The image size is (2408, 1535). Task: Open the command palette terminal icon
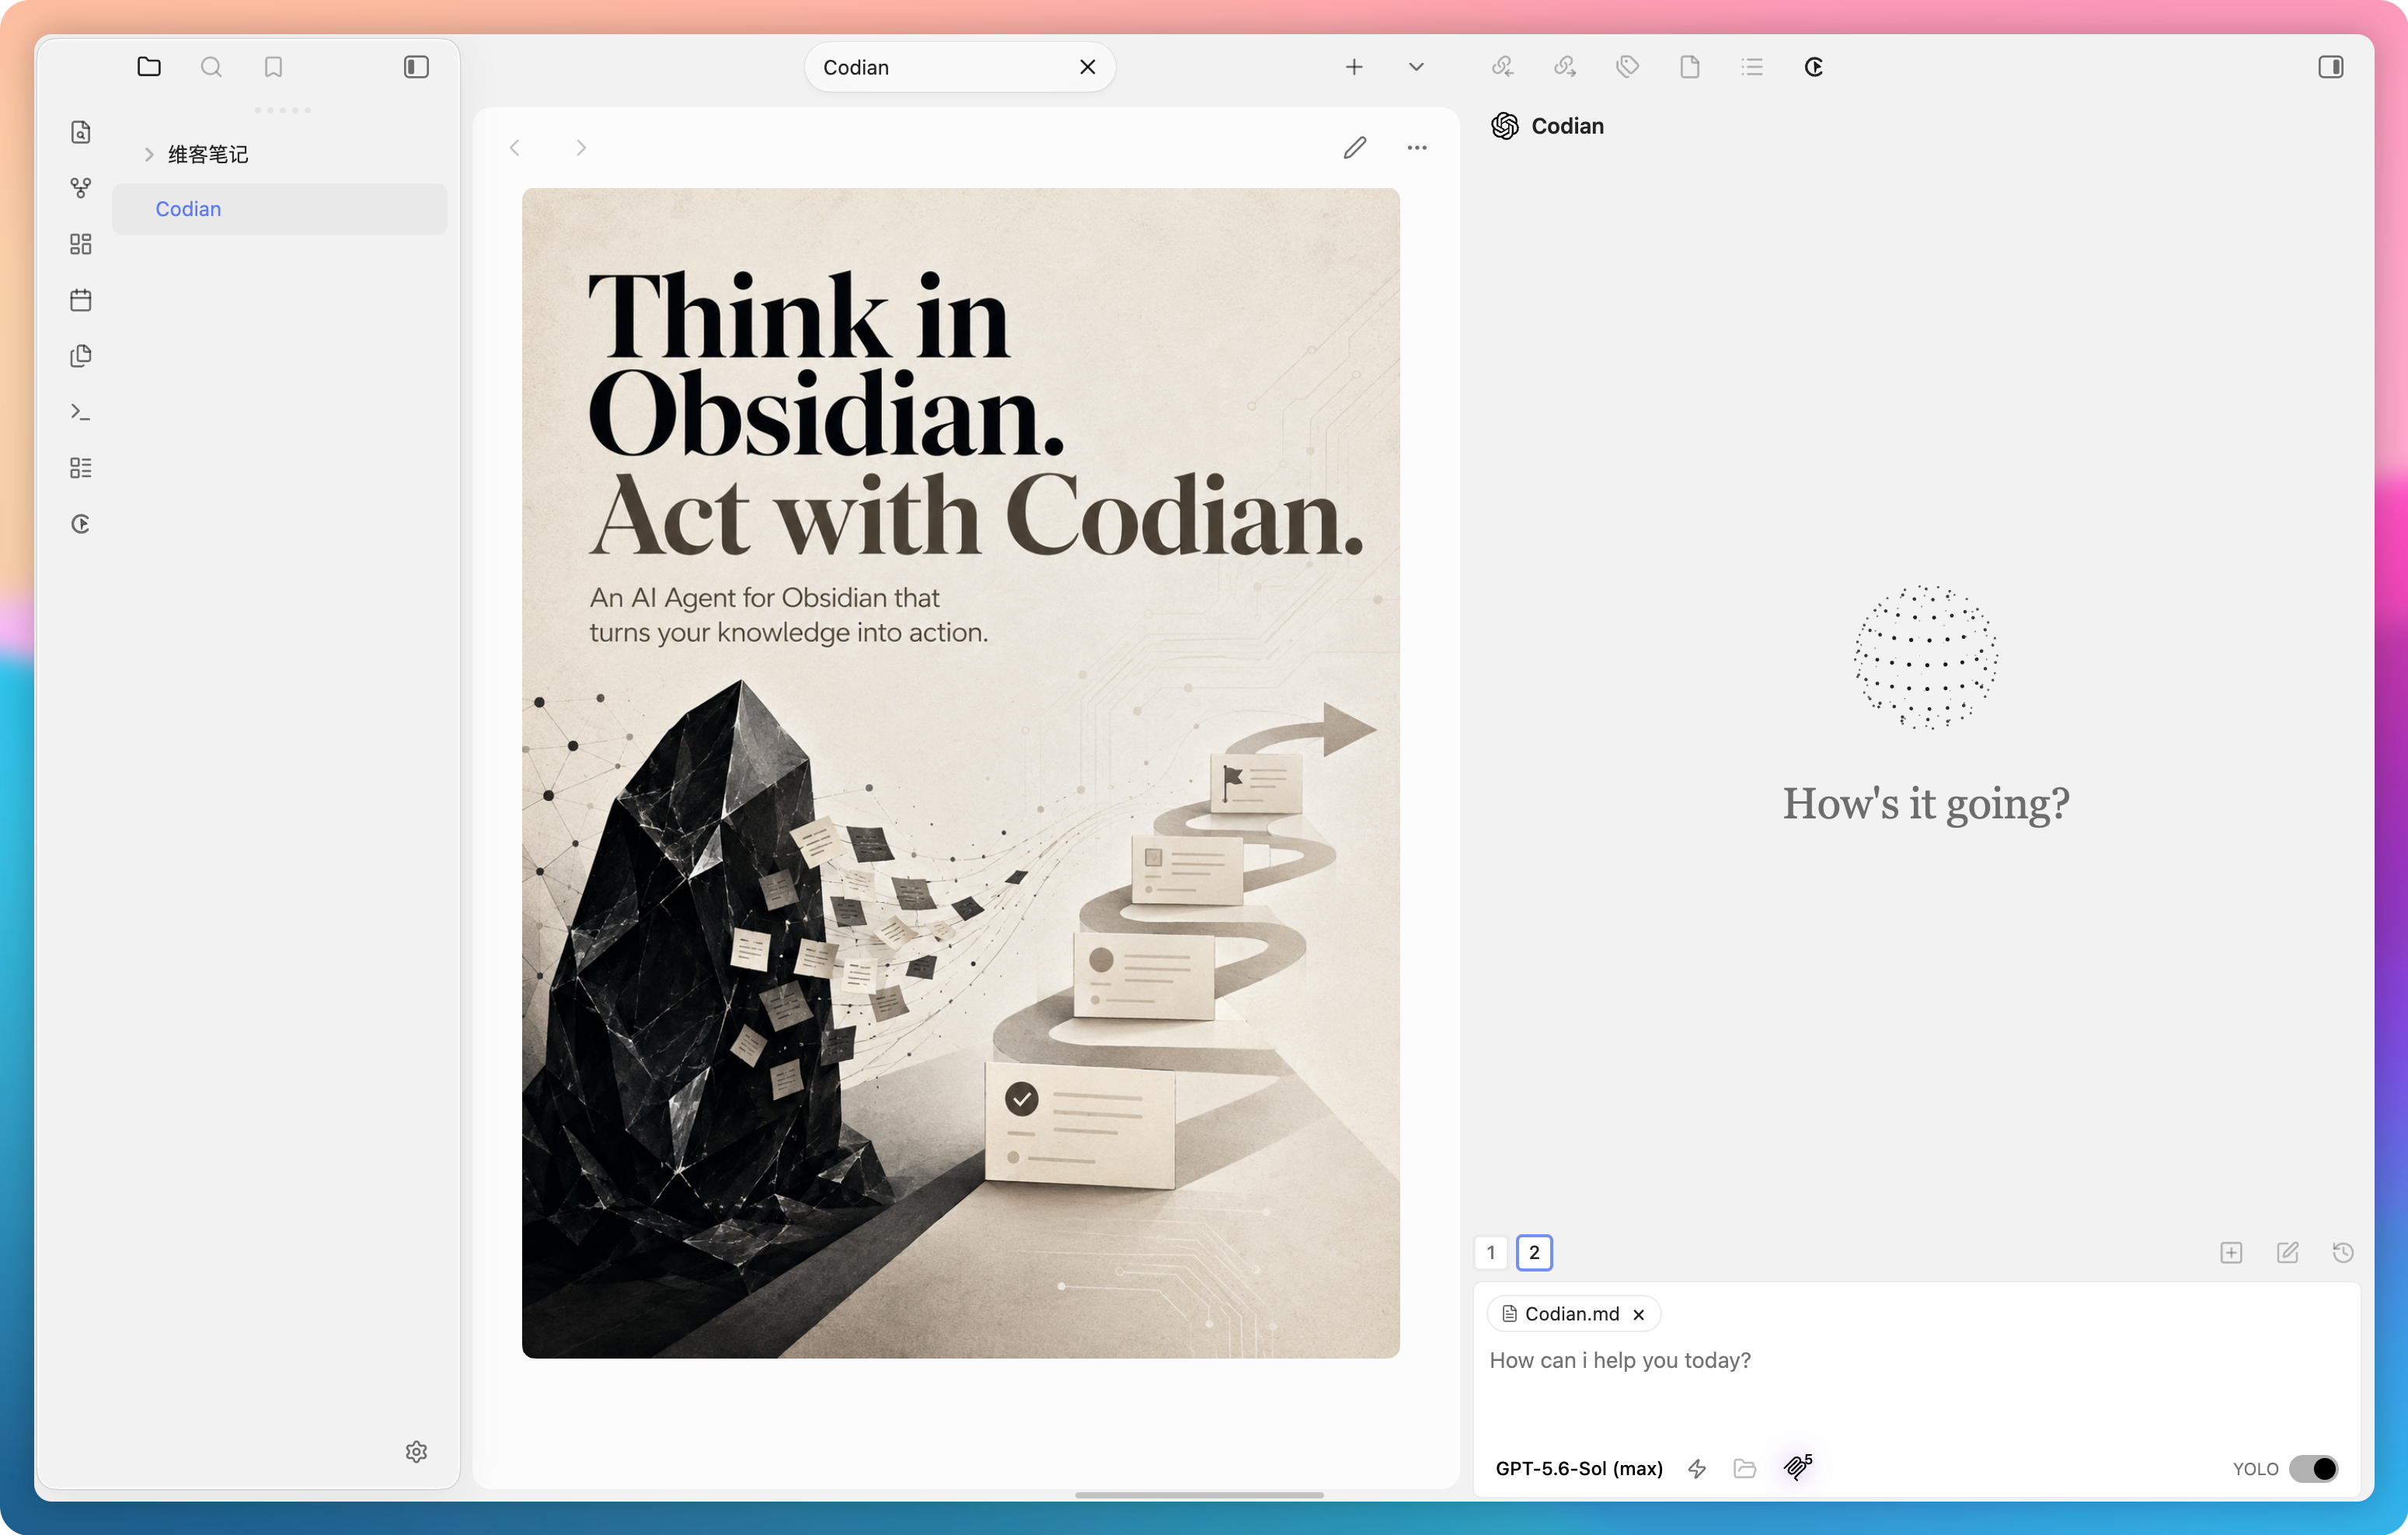tap(81, 412)
